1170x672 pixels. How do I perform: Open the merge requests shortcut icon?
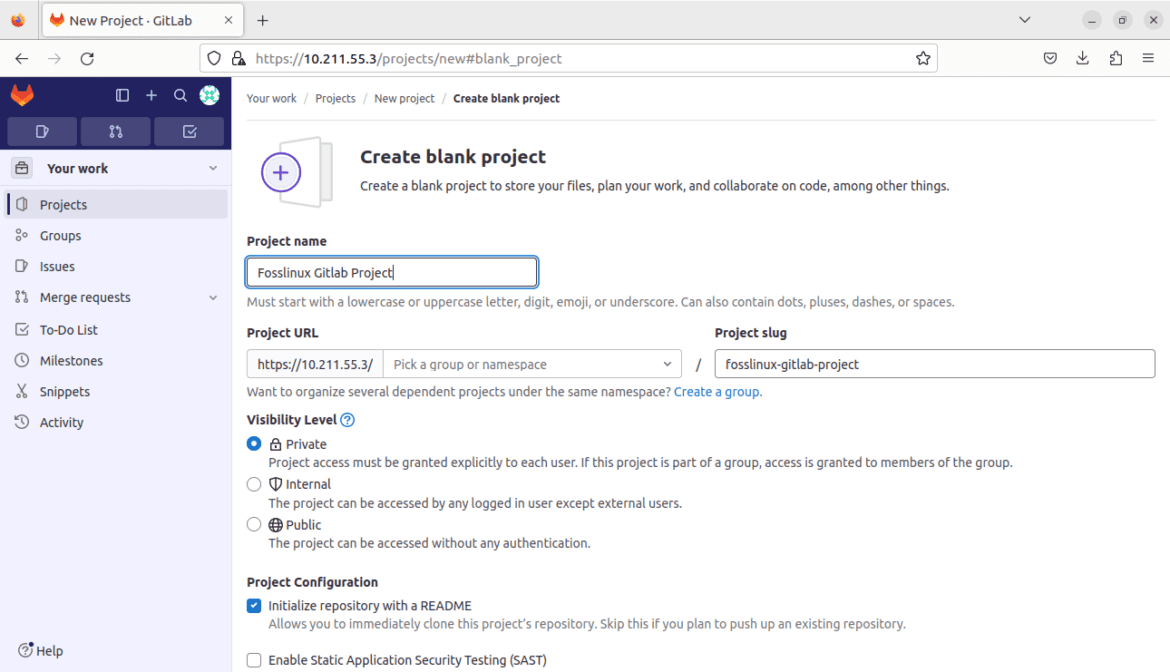point(115,131)
